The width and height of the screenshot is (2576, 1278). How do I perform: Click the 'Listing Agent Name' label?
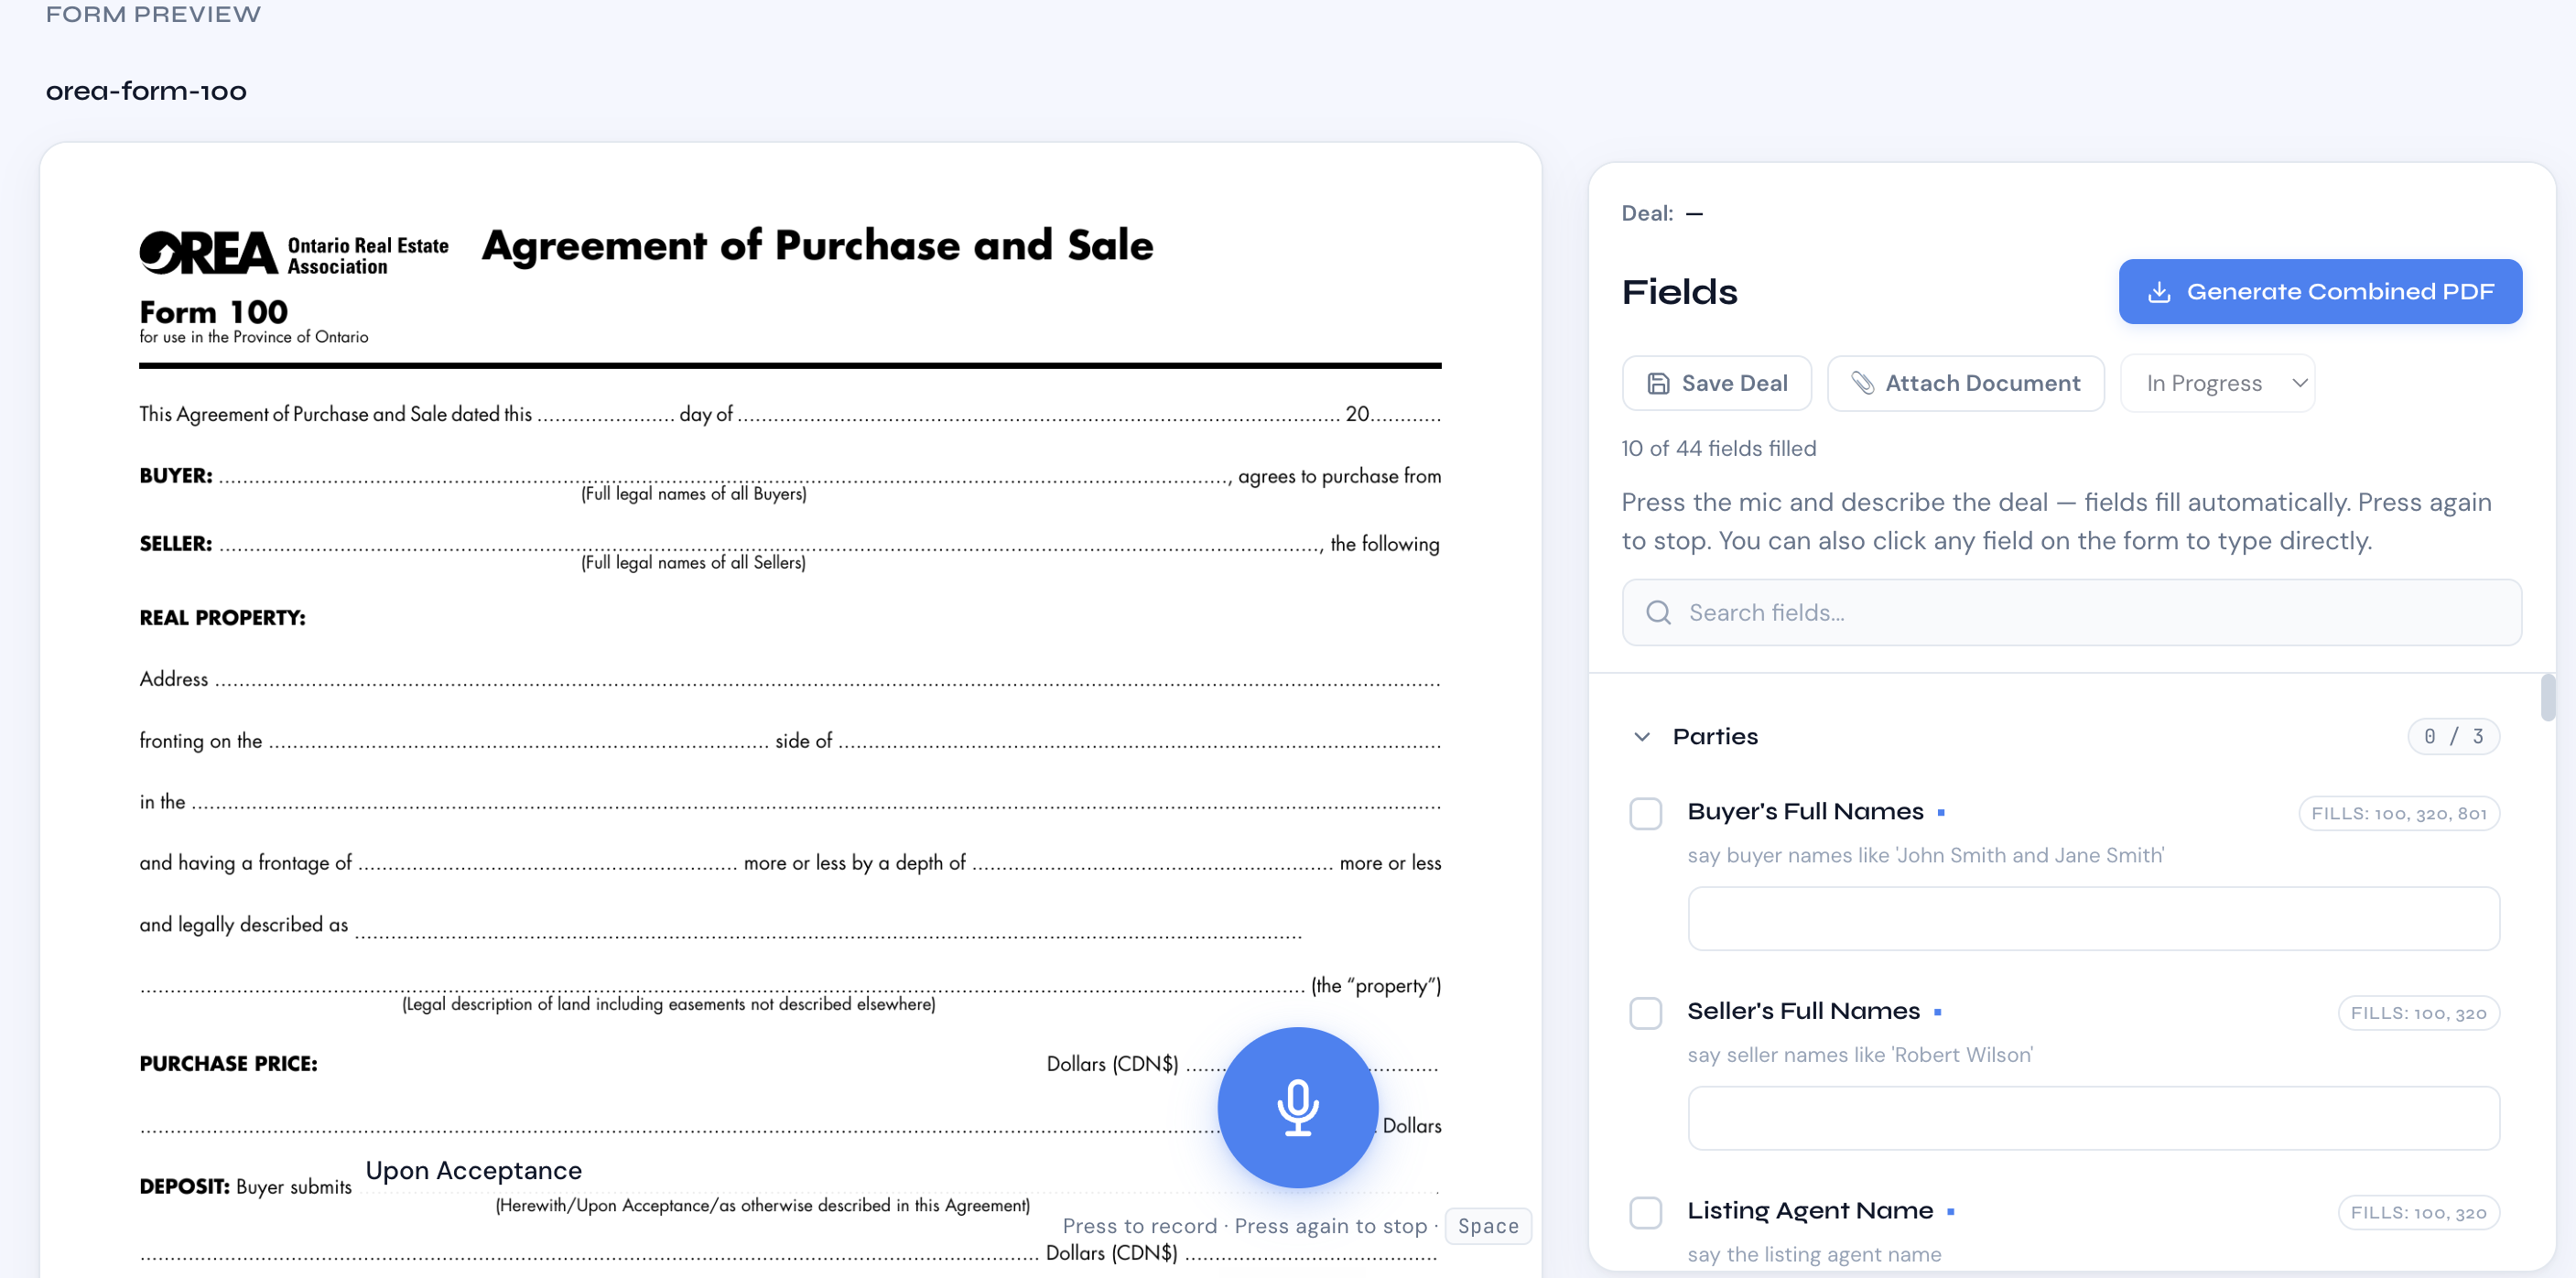1810,1210
